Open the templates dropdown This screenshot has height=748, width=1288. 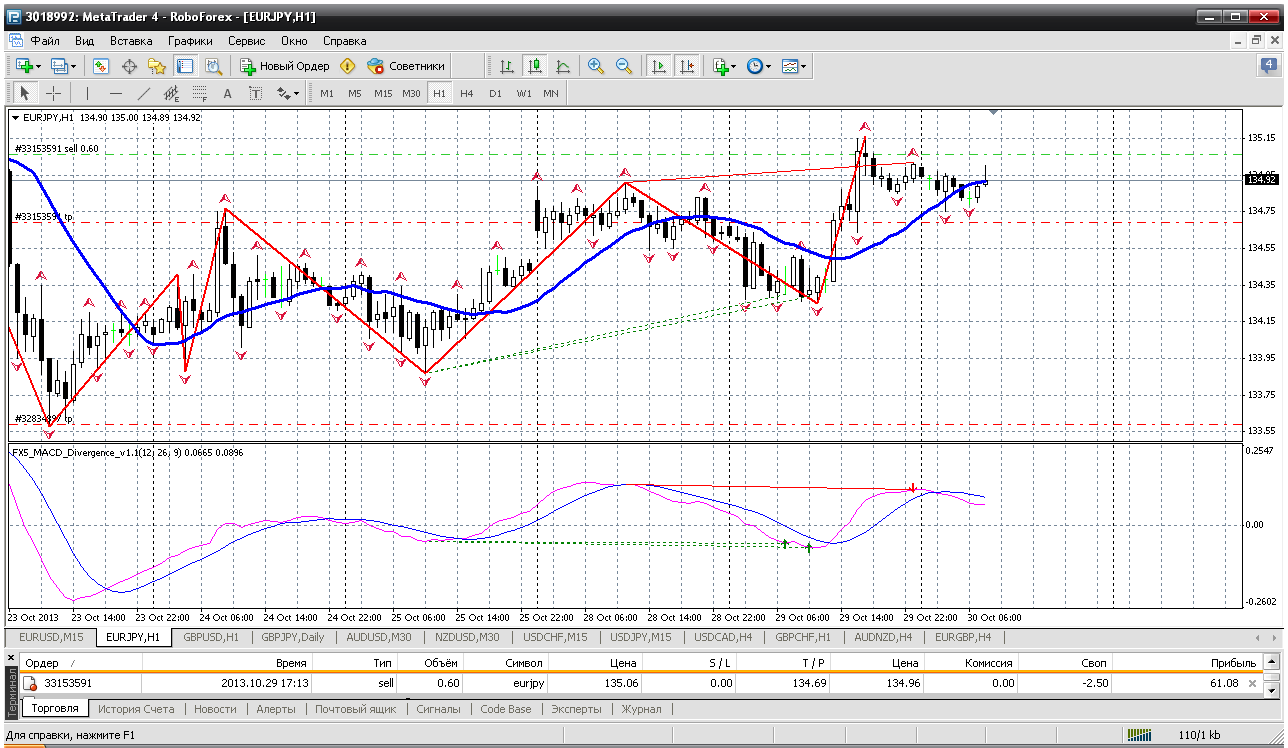coord(795,66)
